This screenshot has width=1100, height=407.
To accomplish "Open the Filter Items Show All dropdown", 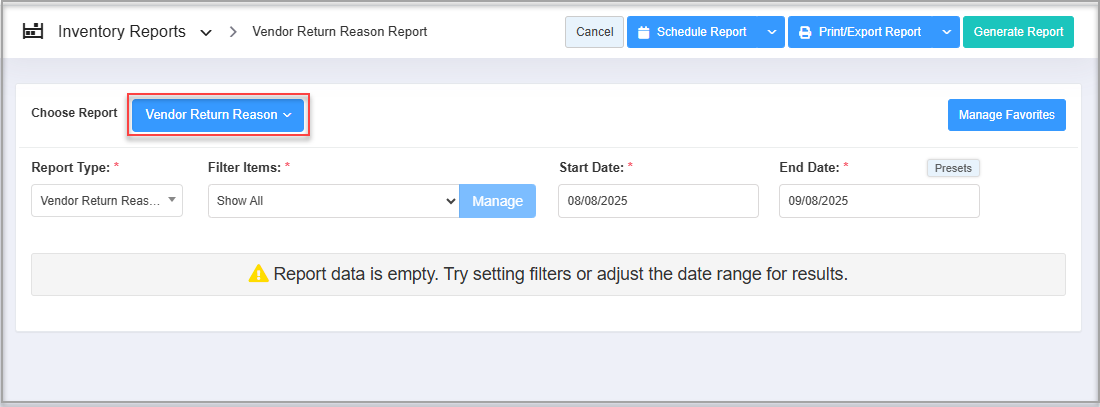I will pos(333,201).
